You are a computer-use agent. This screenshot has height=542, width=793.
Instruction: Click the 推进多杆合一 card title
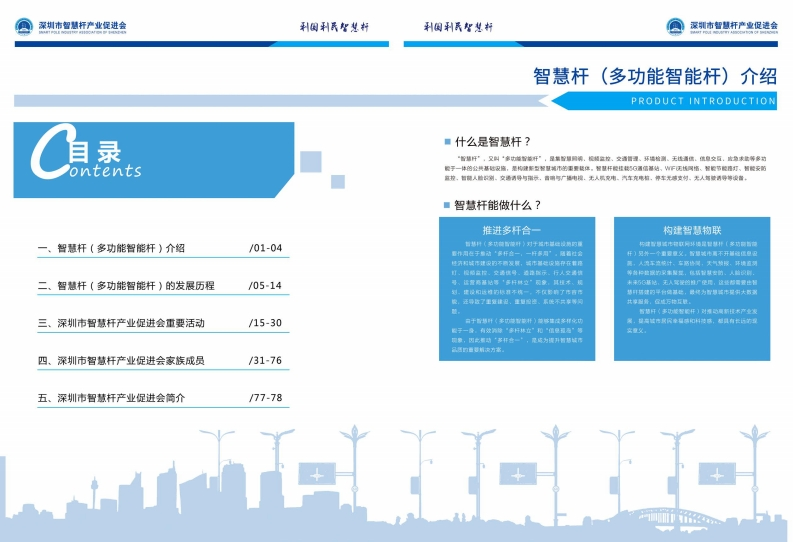(511, 231)
